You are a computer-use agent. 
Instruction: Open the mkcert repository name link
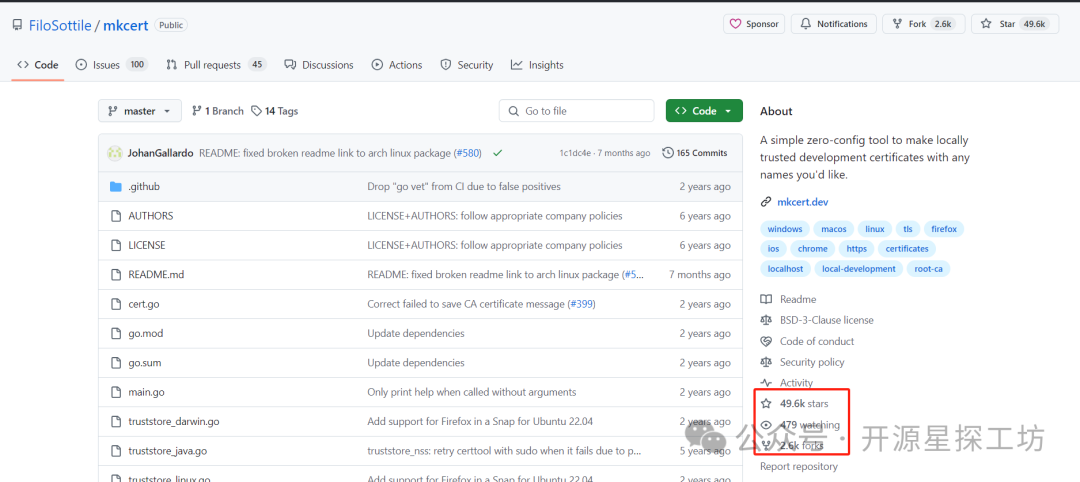point(123,25)
